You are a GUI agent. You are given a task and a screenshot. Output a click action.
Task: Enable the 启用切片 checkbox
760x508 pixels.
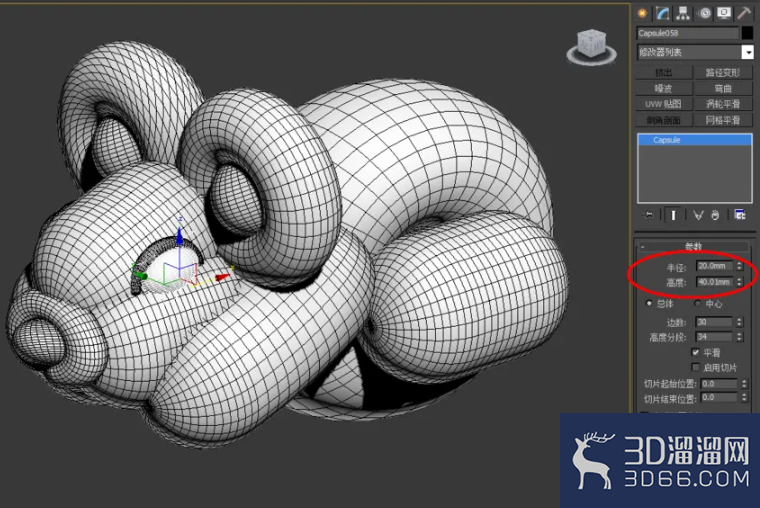click(696, 367)
